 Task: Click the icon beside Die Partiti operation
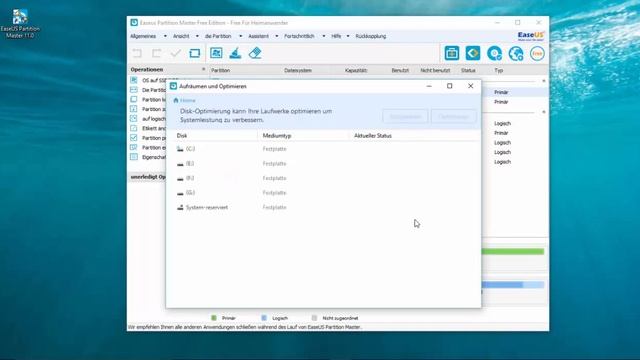tap(134, 90)
